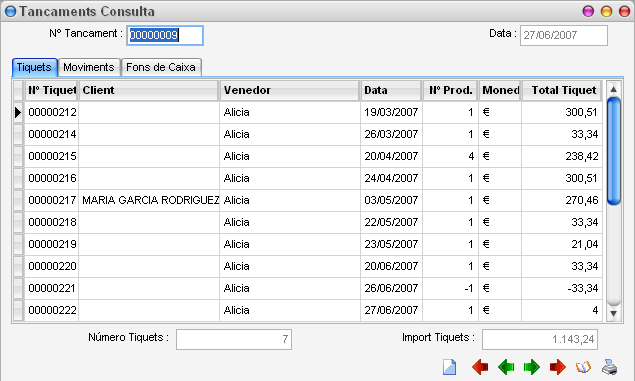Go to next record with green right arrow
Image resolution: width=635 pixels, height=381 pixels.
(531, 367)
